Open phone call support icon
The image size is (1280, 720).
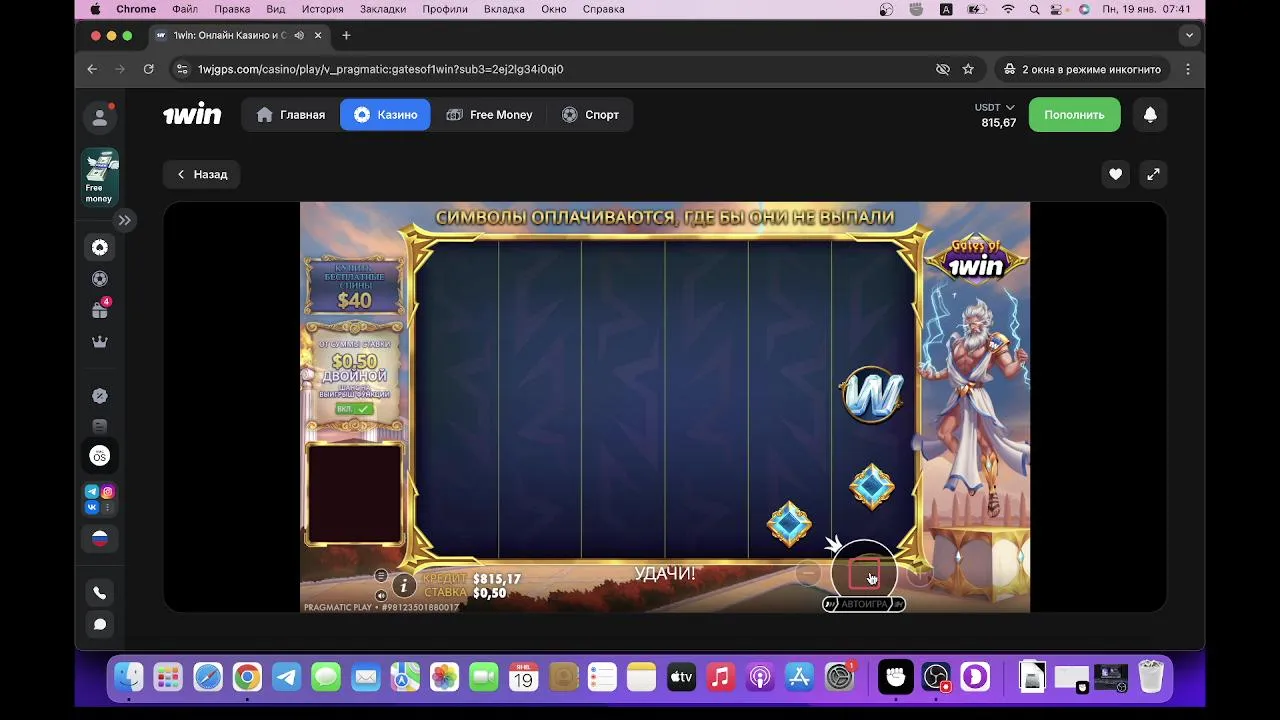tap(100, 593)
